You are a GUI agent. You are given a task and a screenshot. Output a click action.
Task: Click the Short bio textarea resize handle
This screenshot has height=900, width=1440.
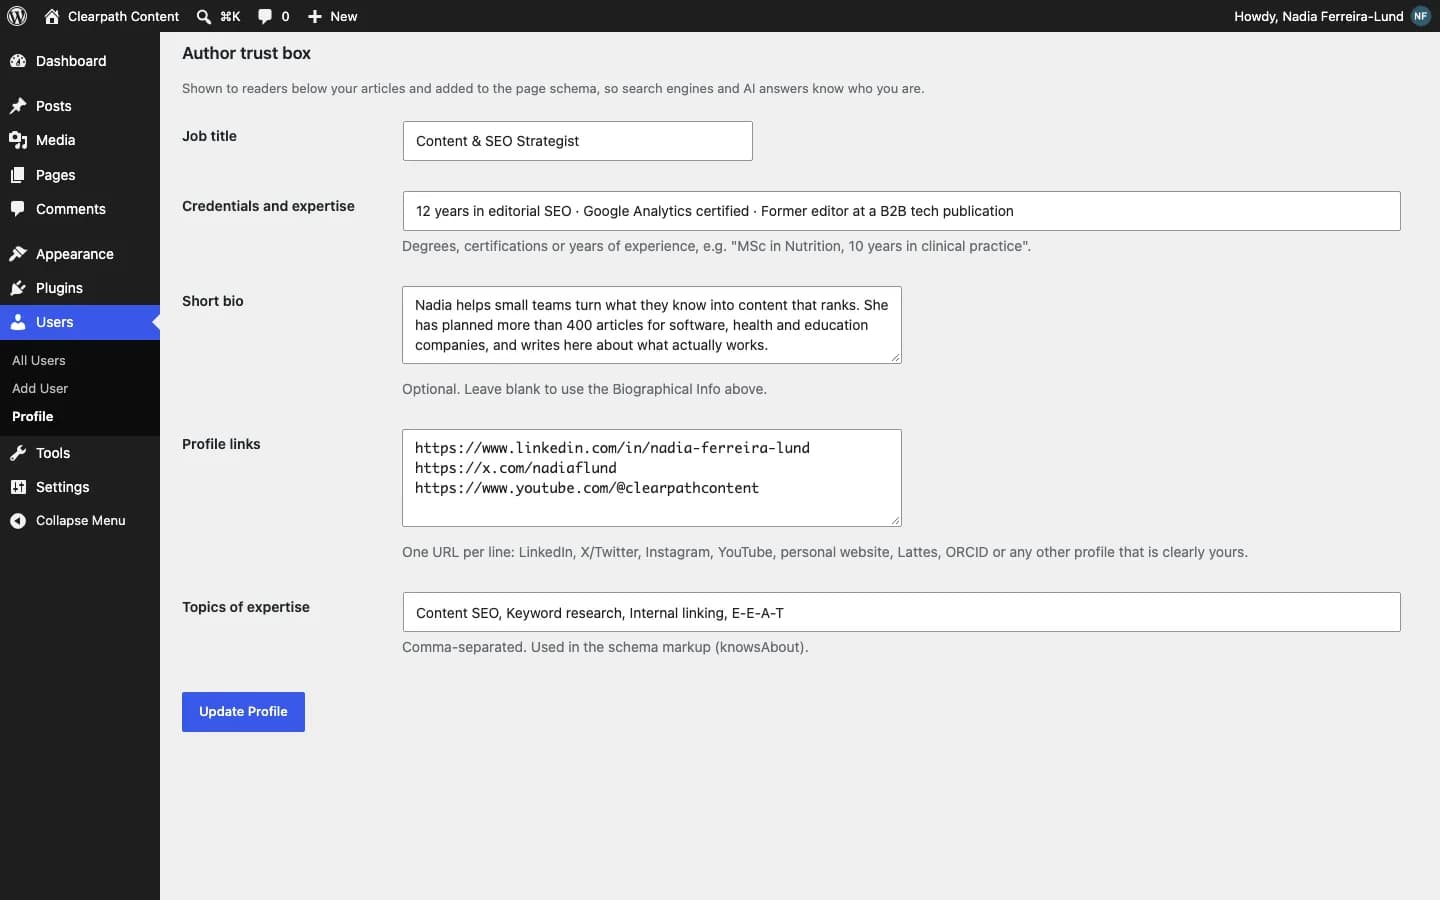pos(895,357)
